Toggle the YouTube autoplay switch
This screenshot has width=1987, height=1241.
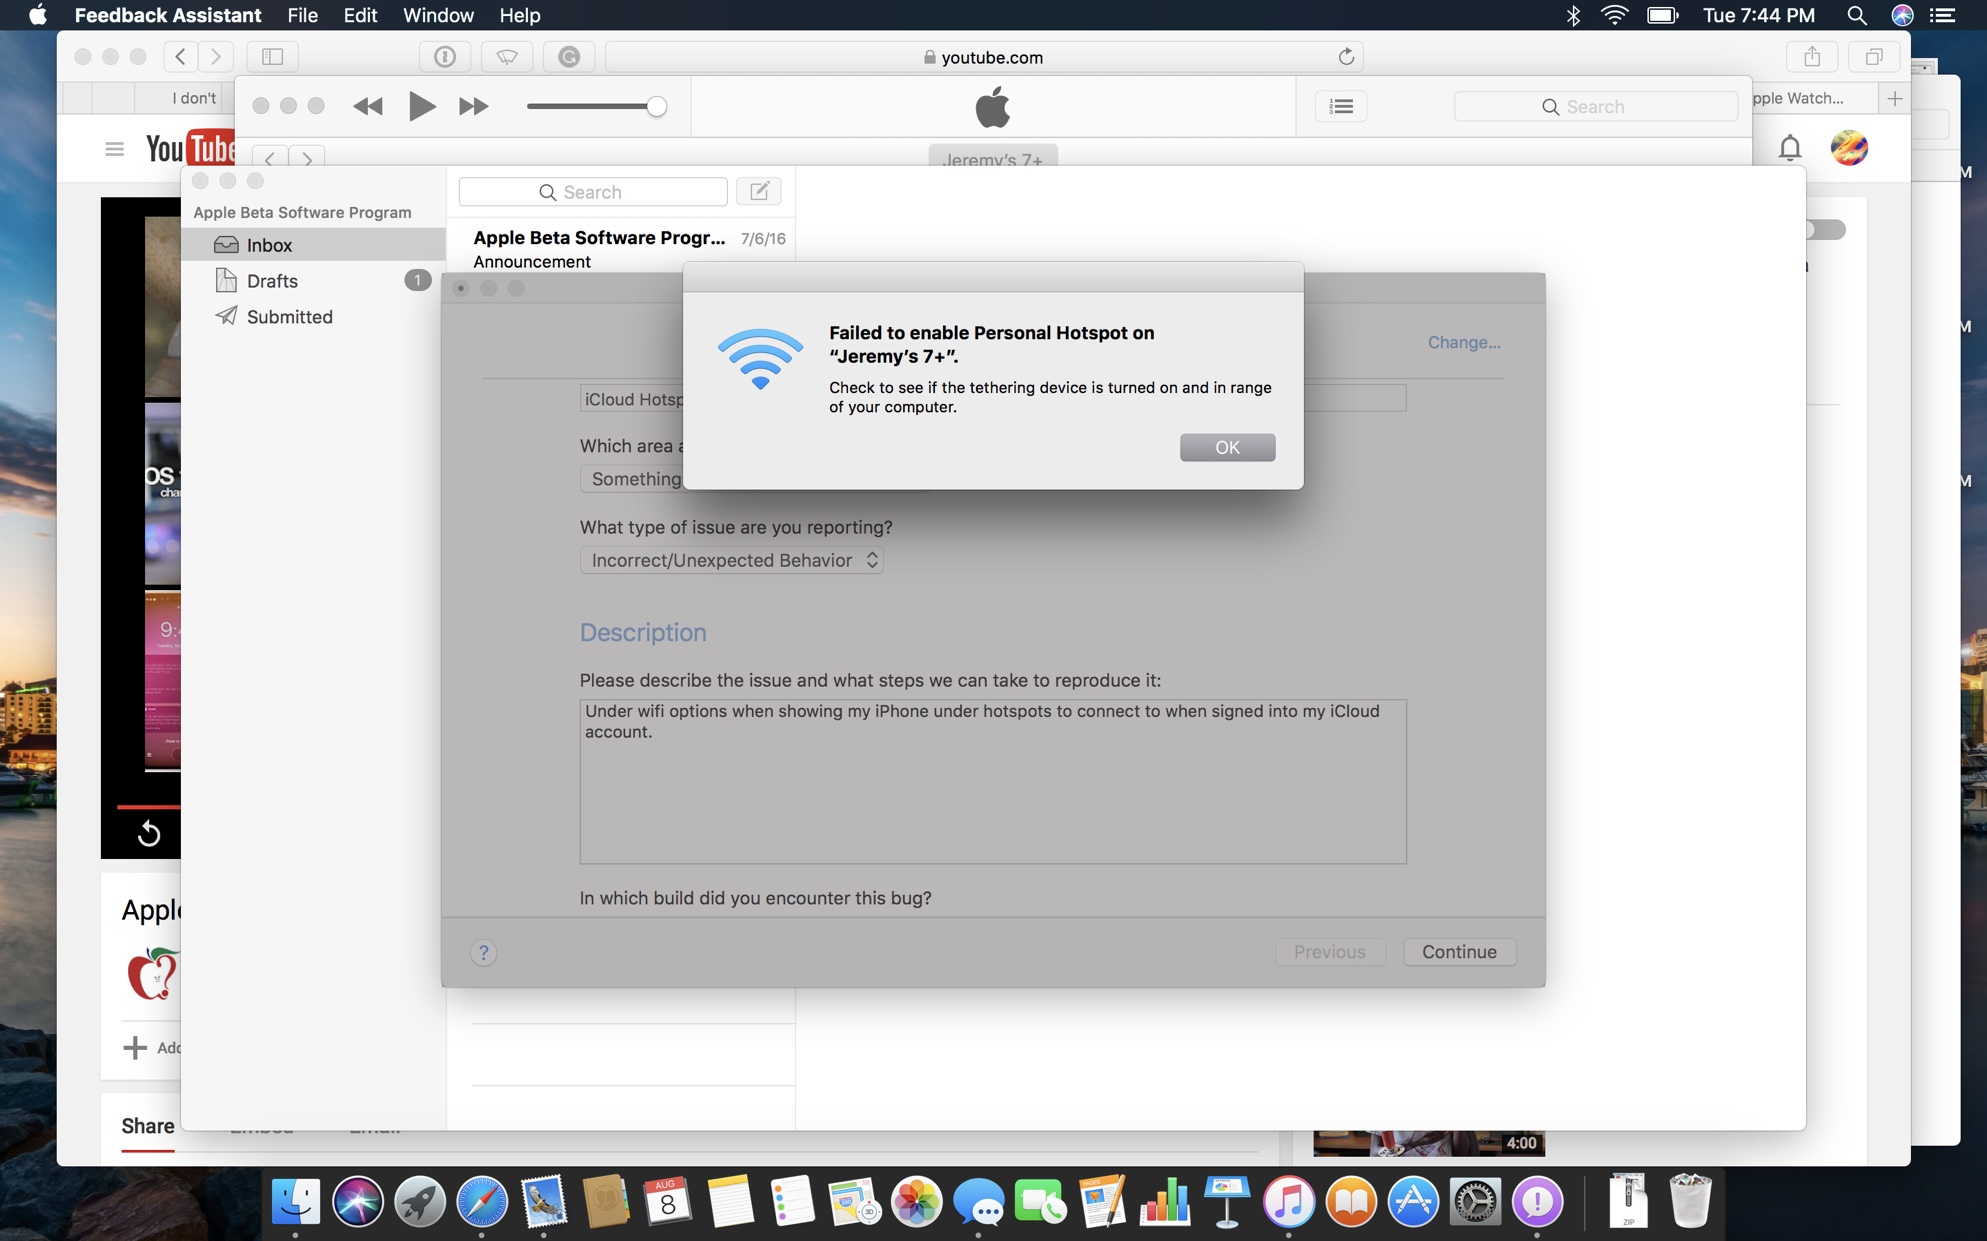point(1826,230)
